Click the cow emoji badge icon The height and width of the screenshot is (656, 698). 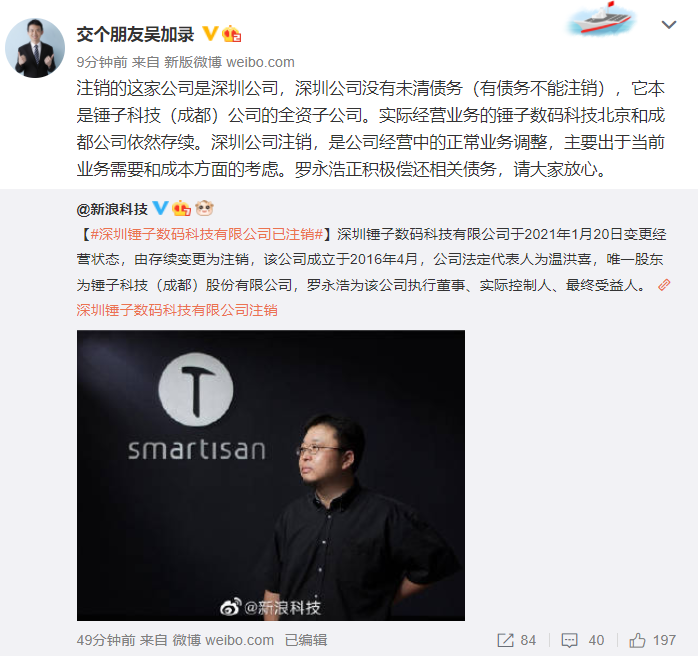(204, 208)
